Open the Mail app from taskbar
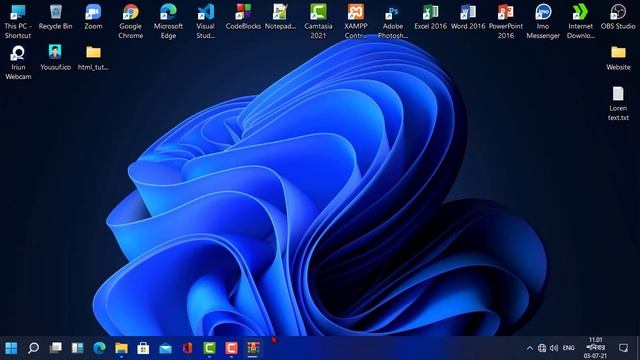 pos(165,348)
